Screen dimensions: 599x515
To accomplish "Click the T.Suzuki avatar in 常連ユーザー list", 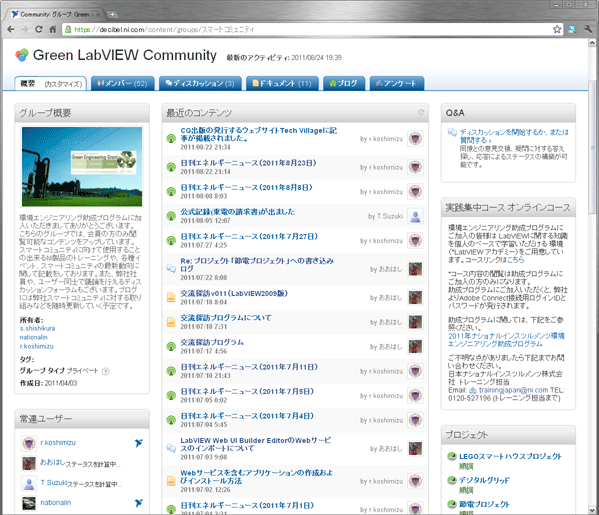I will click(29, 484).
